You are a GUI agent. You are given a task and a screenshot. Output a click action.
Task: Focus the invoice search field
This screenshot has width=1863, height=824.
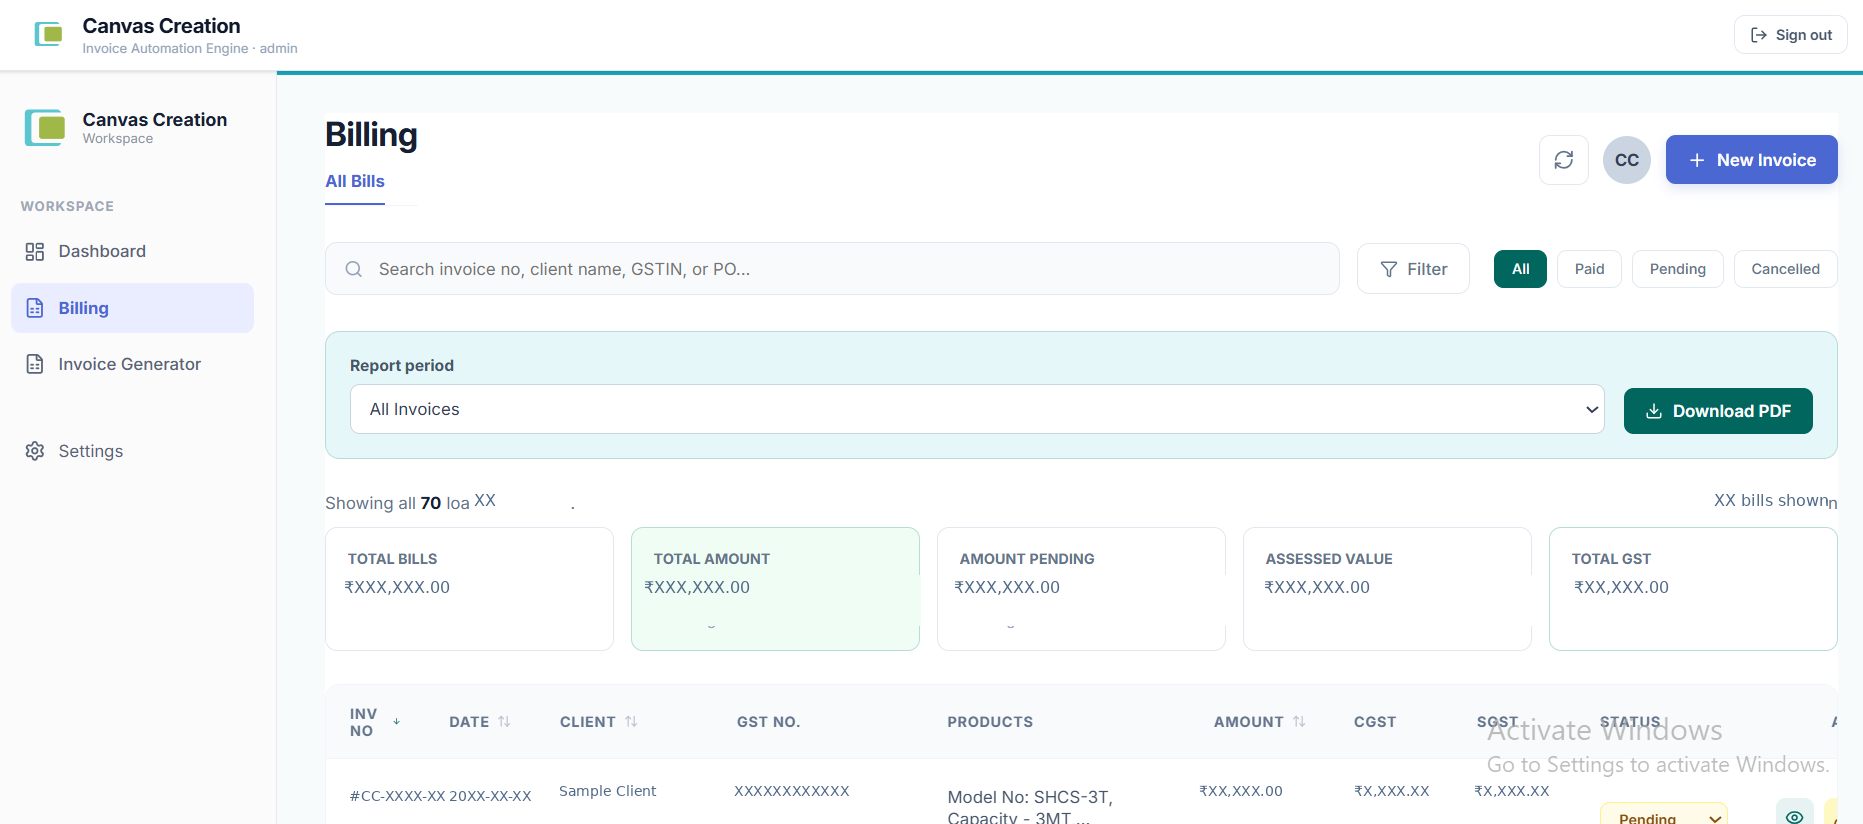[832, 269]
